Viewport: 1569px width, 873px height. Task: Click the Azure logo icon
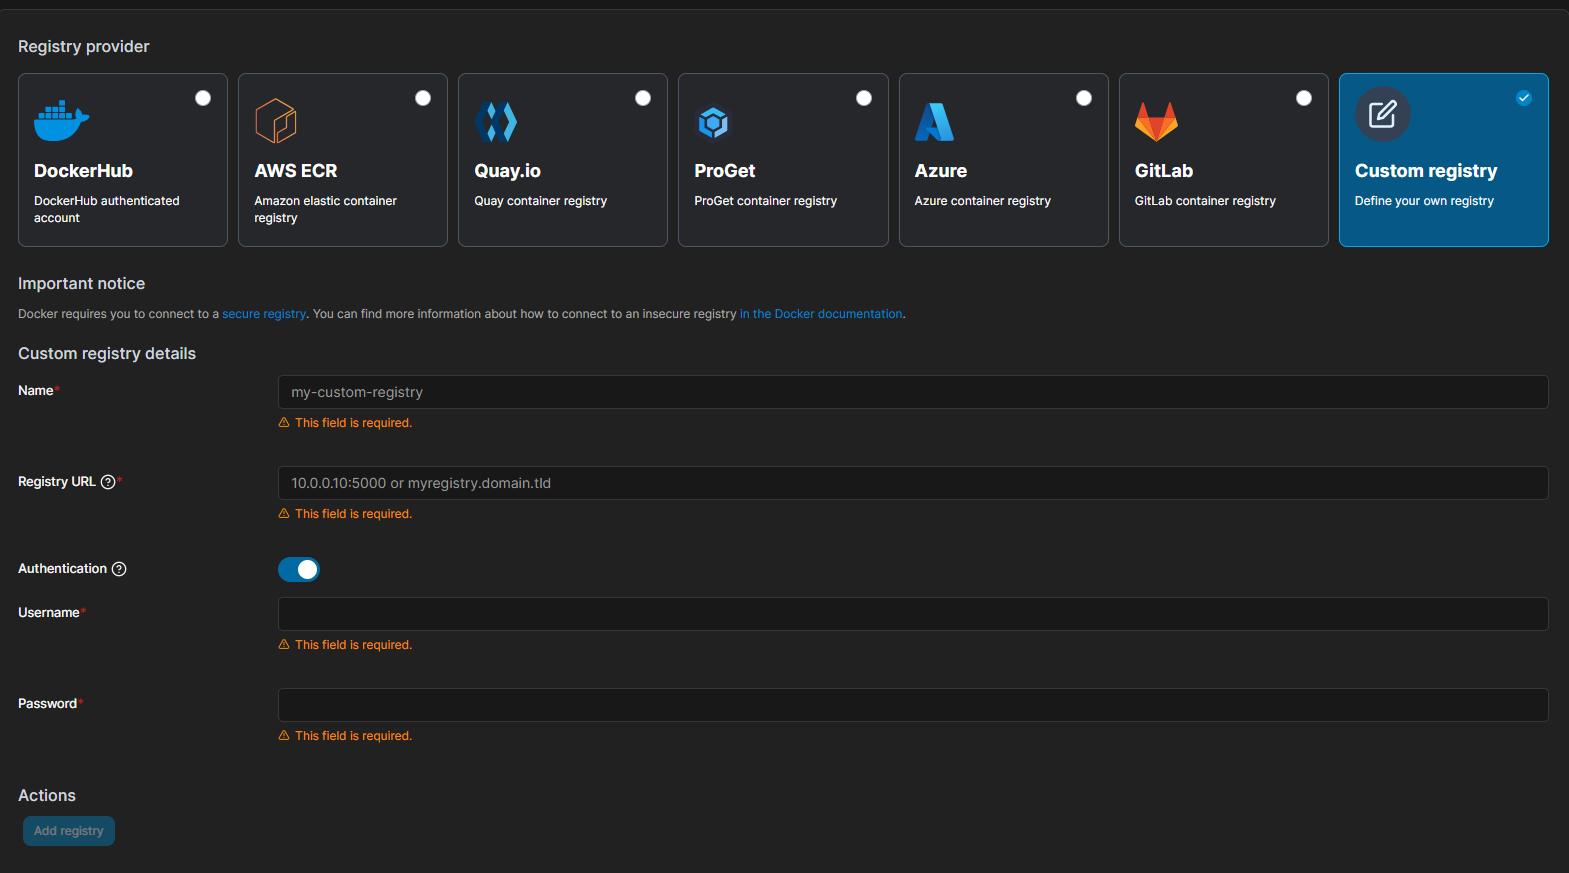pos(934,122)
